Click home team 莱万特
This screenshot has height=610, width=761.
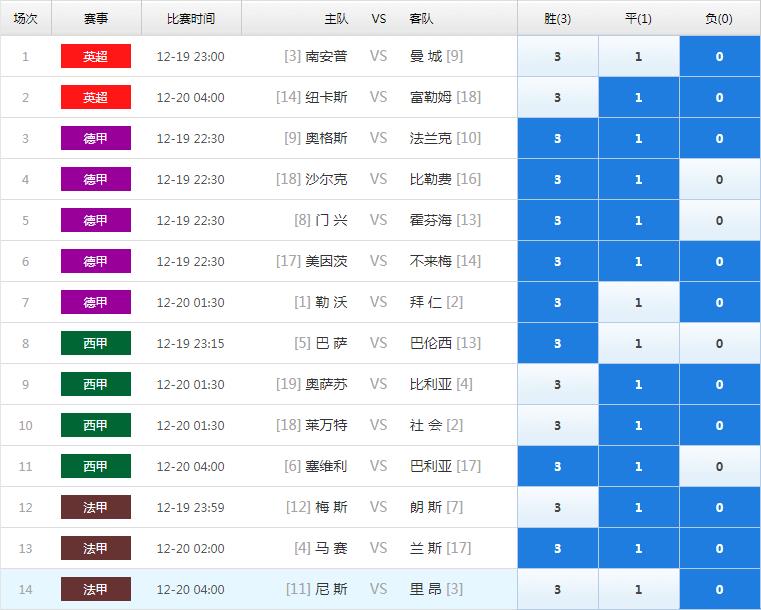[x=326, y=426]
